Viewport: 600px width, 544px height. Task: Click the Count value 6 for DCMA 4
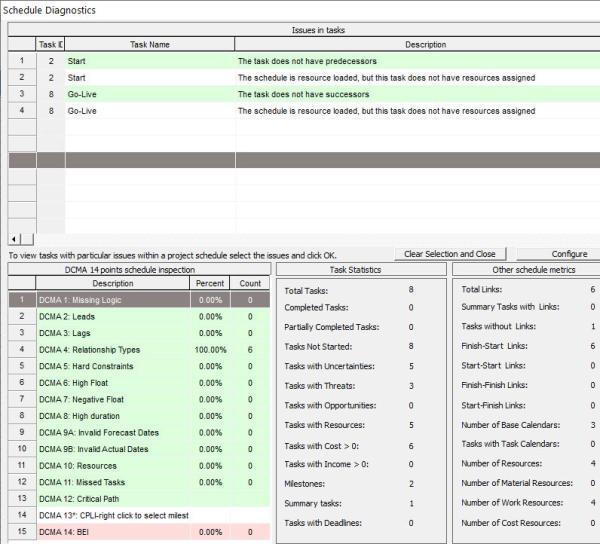tap(250, 350)
